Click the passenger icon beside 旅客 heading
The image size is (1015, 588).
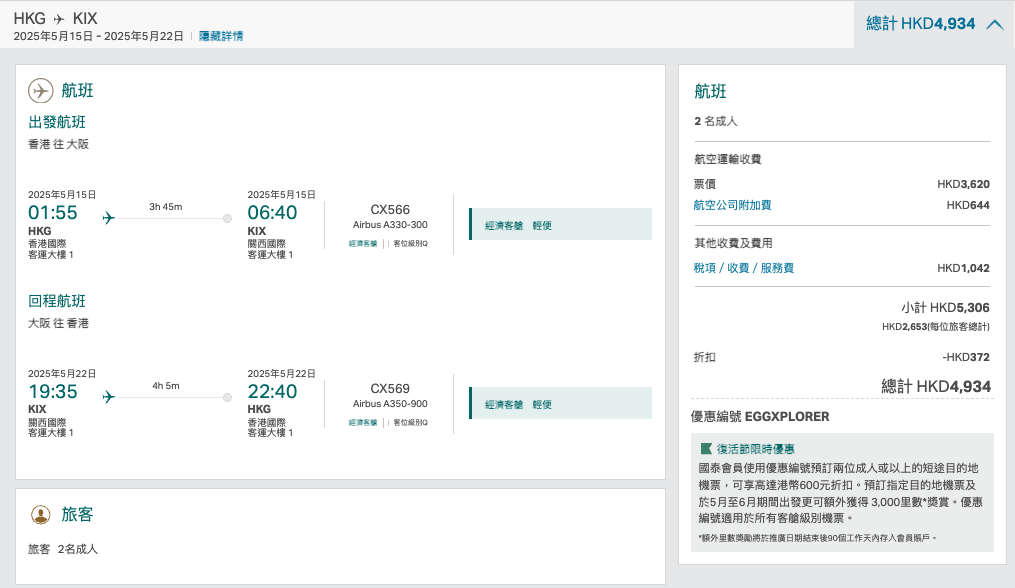coord(41,515)
